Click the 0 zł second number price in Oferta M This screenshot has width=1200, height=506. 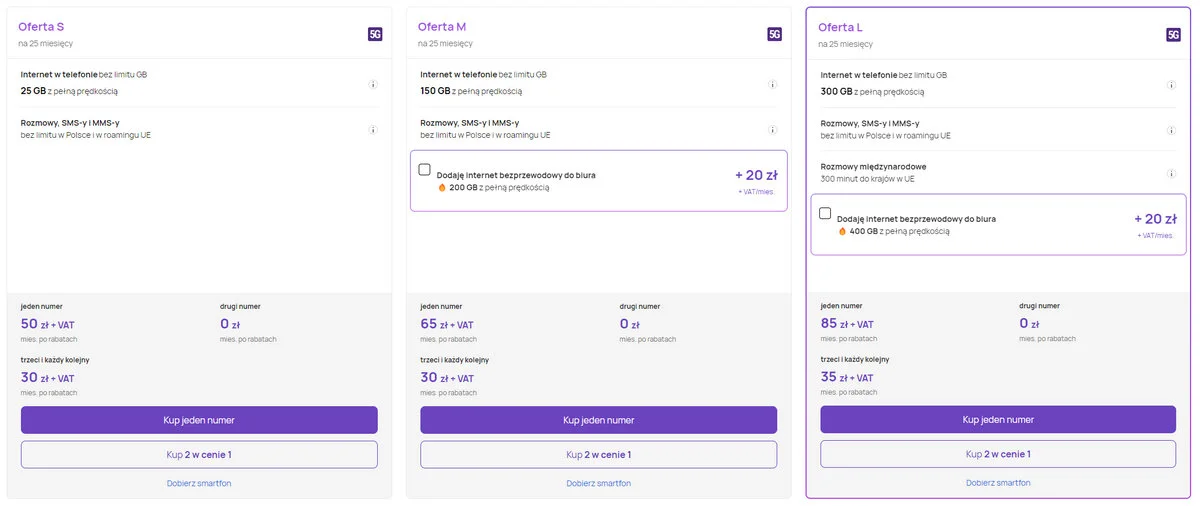[x=630, y=324]
